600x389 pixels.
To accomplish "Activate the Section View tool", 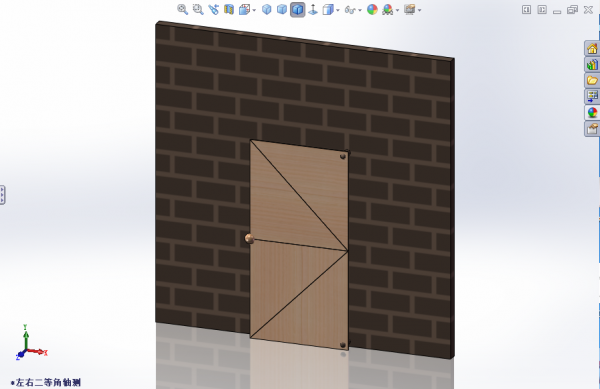I will click(x=229, y=10).
